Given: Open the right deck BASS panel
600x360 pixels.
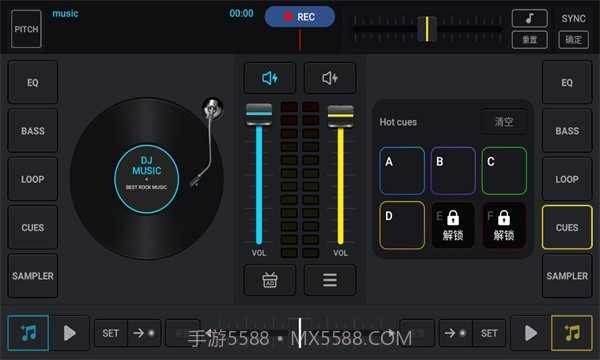Looking at the screenshot, I should click(x=567, y=131).
